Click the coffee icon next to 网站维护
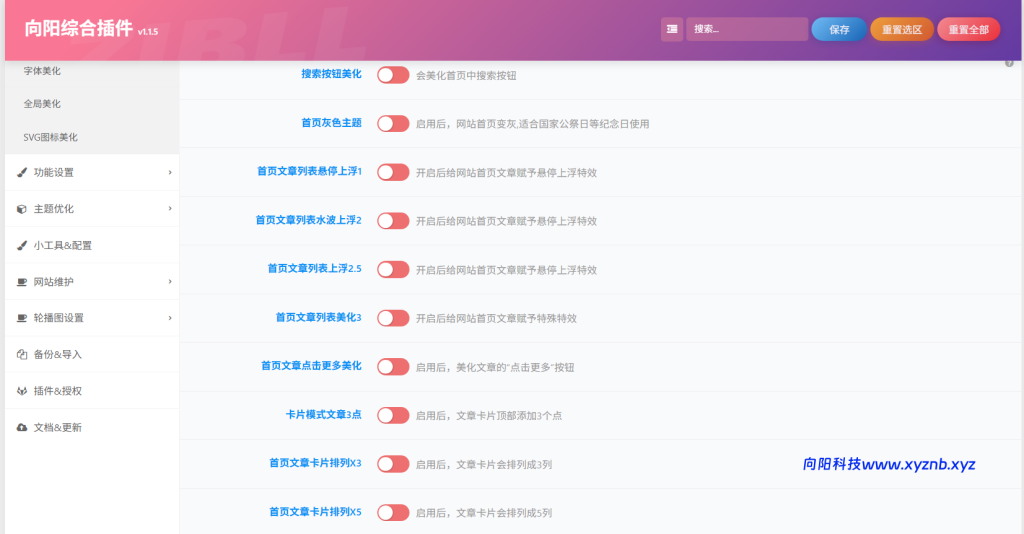 tap(22, 282)
